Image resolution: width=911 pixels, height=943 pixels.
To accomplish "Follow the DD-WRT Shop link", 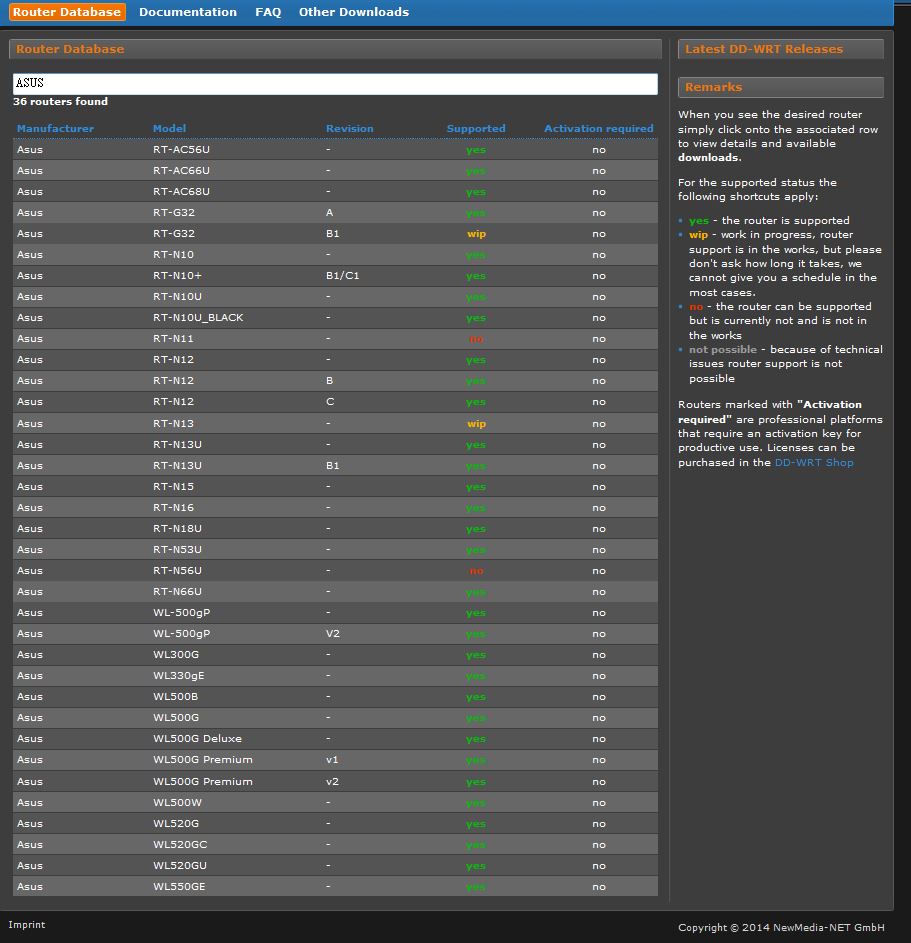I will pyautogui.click(x=814, y=462).
